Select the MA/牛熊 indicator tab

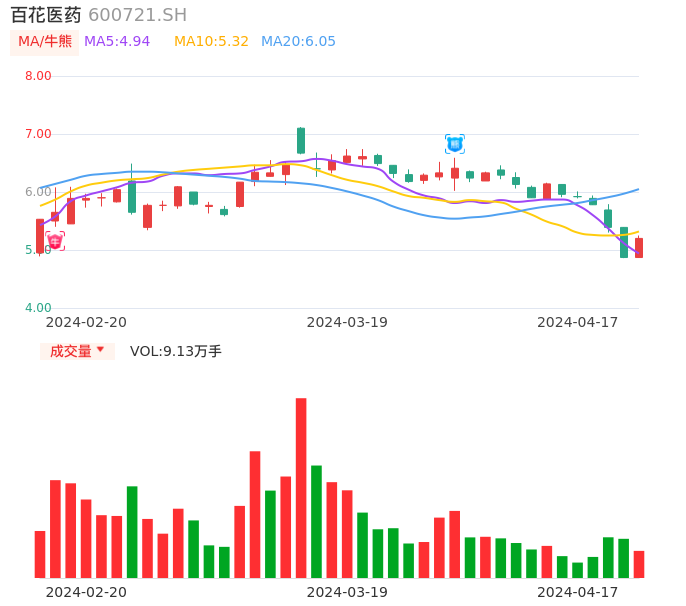tap(45, 42)
